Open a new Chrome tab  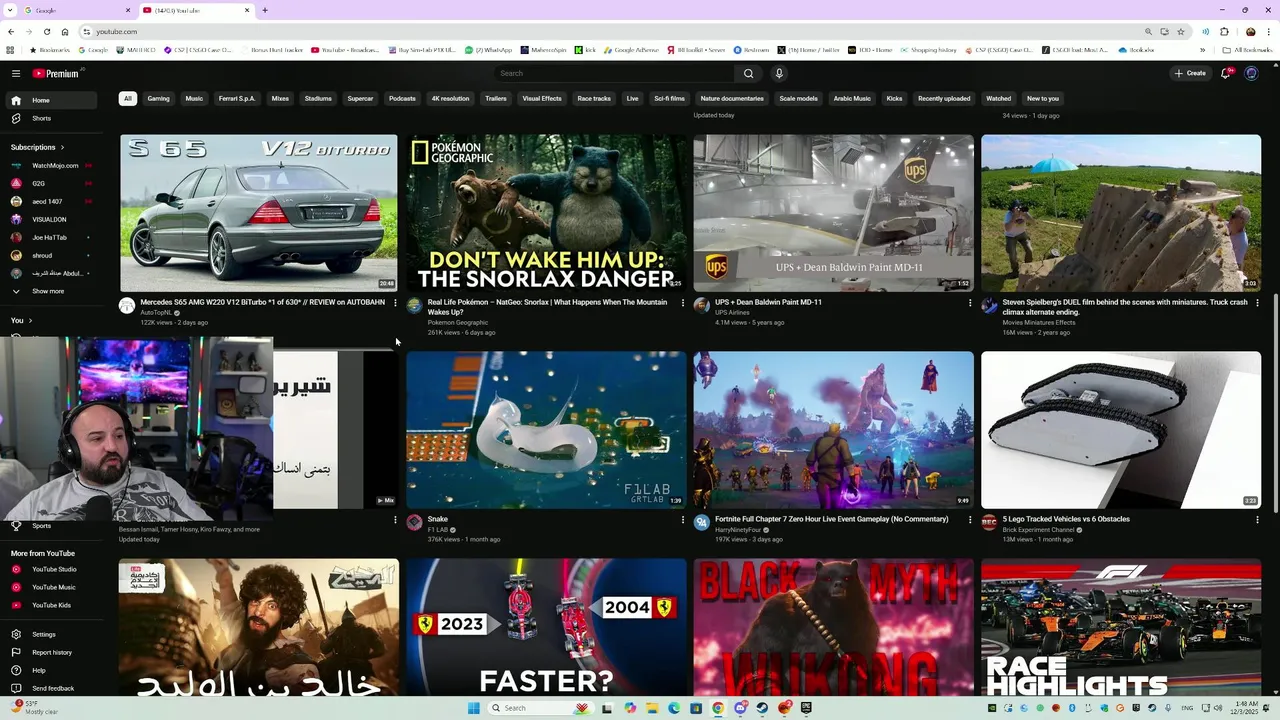click(264, 10)
